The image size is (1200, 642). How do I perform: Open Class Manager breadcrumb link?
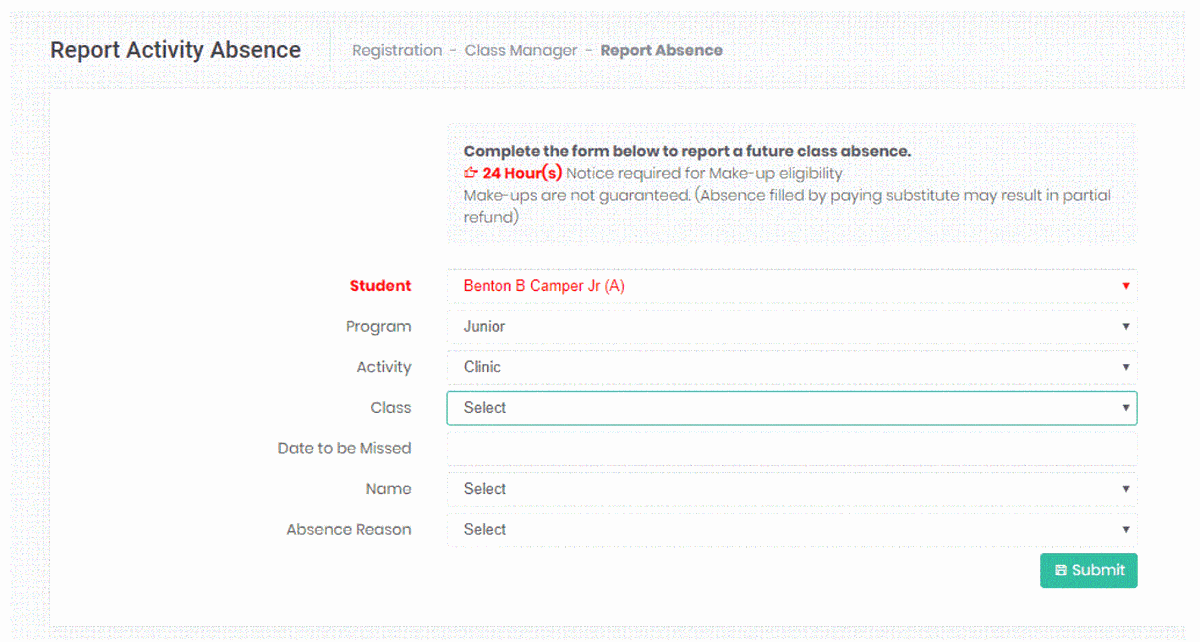521,51
